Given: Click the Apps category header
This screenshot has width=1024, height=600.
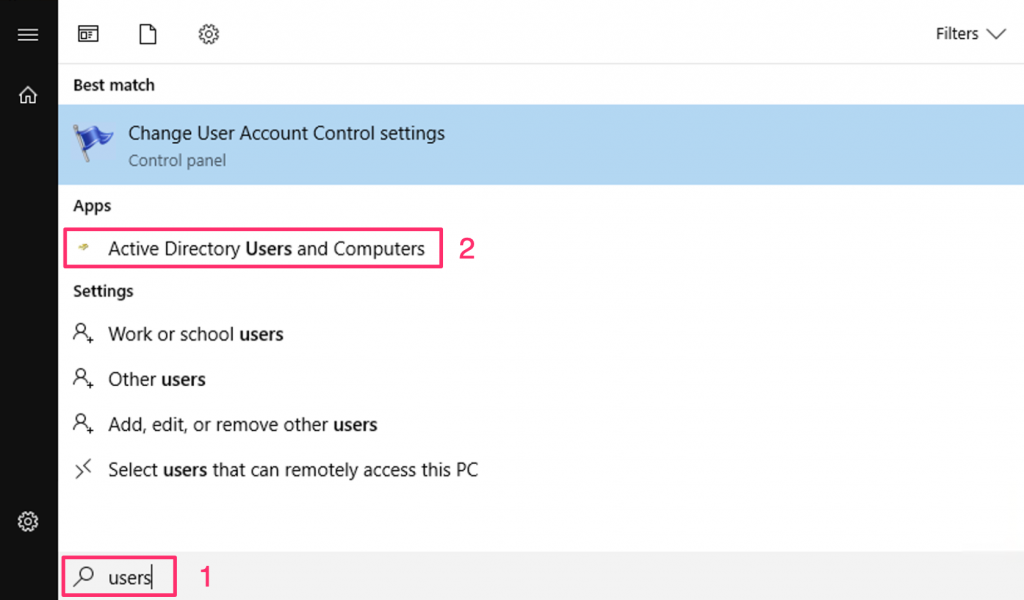Looking at the screenshot, I should (92, 206).
